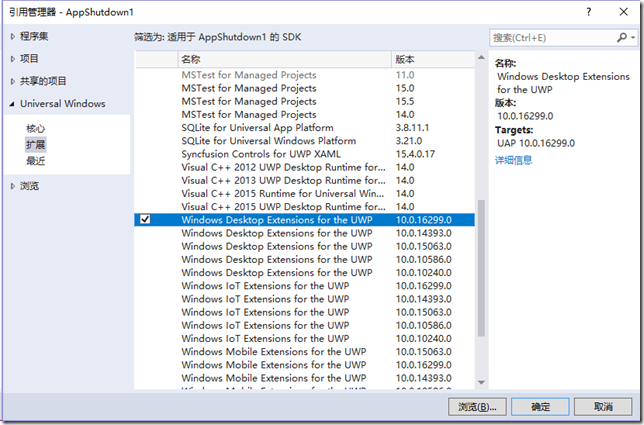Click the UAP 10.0.16299.0 target text

pos(536,143)
